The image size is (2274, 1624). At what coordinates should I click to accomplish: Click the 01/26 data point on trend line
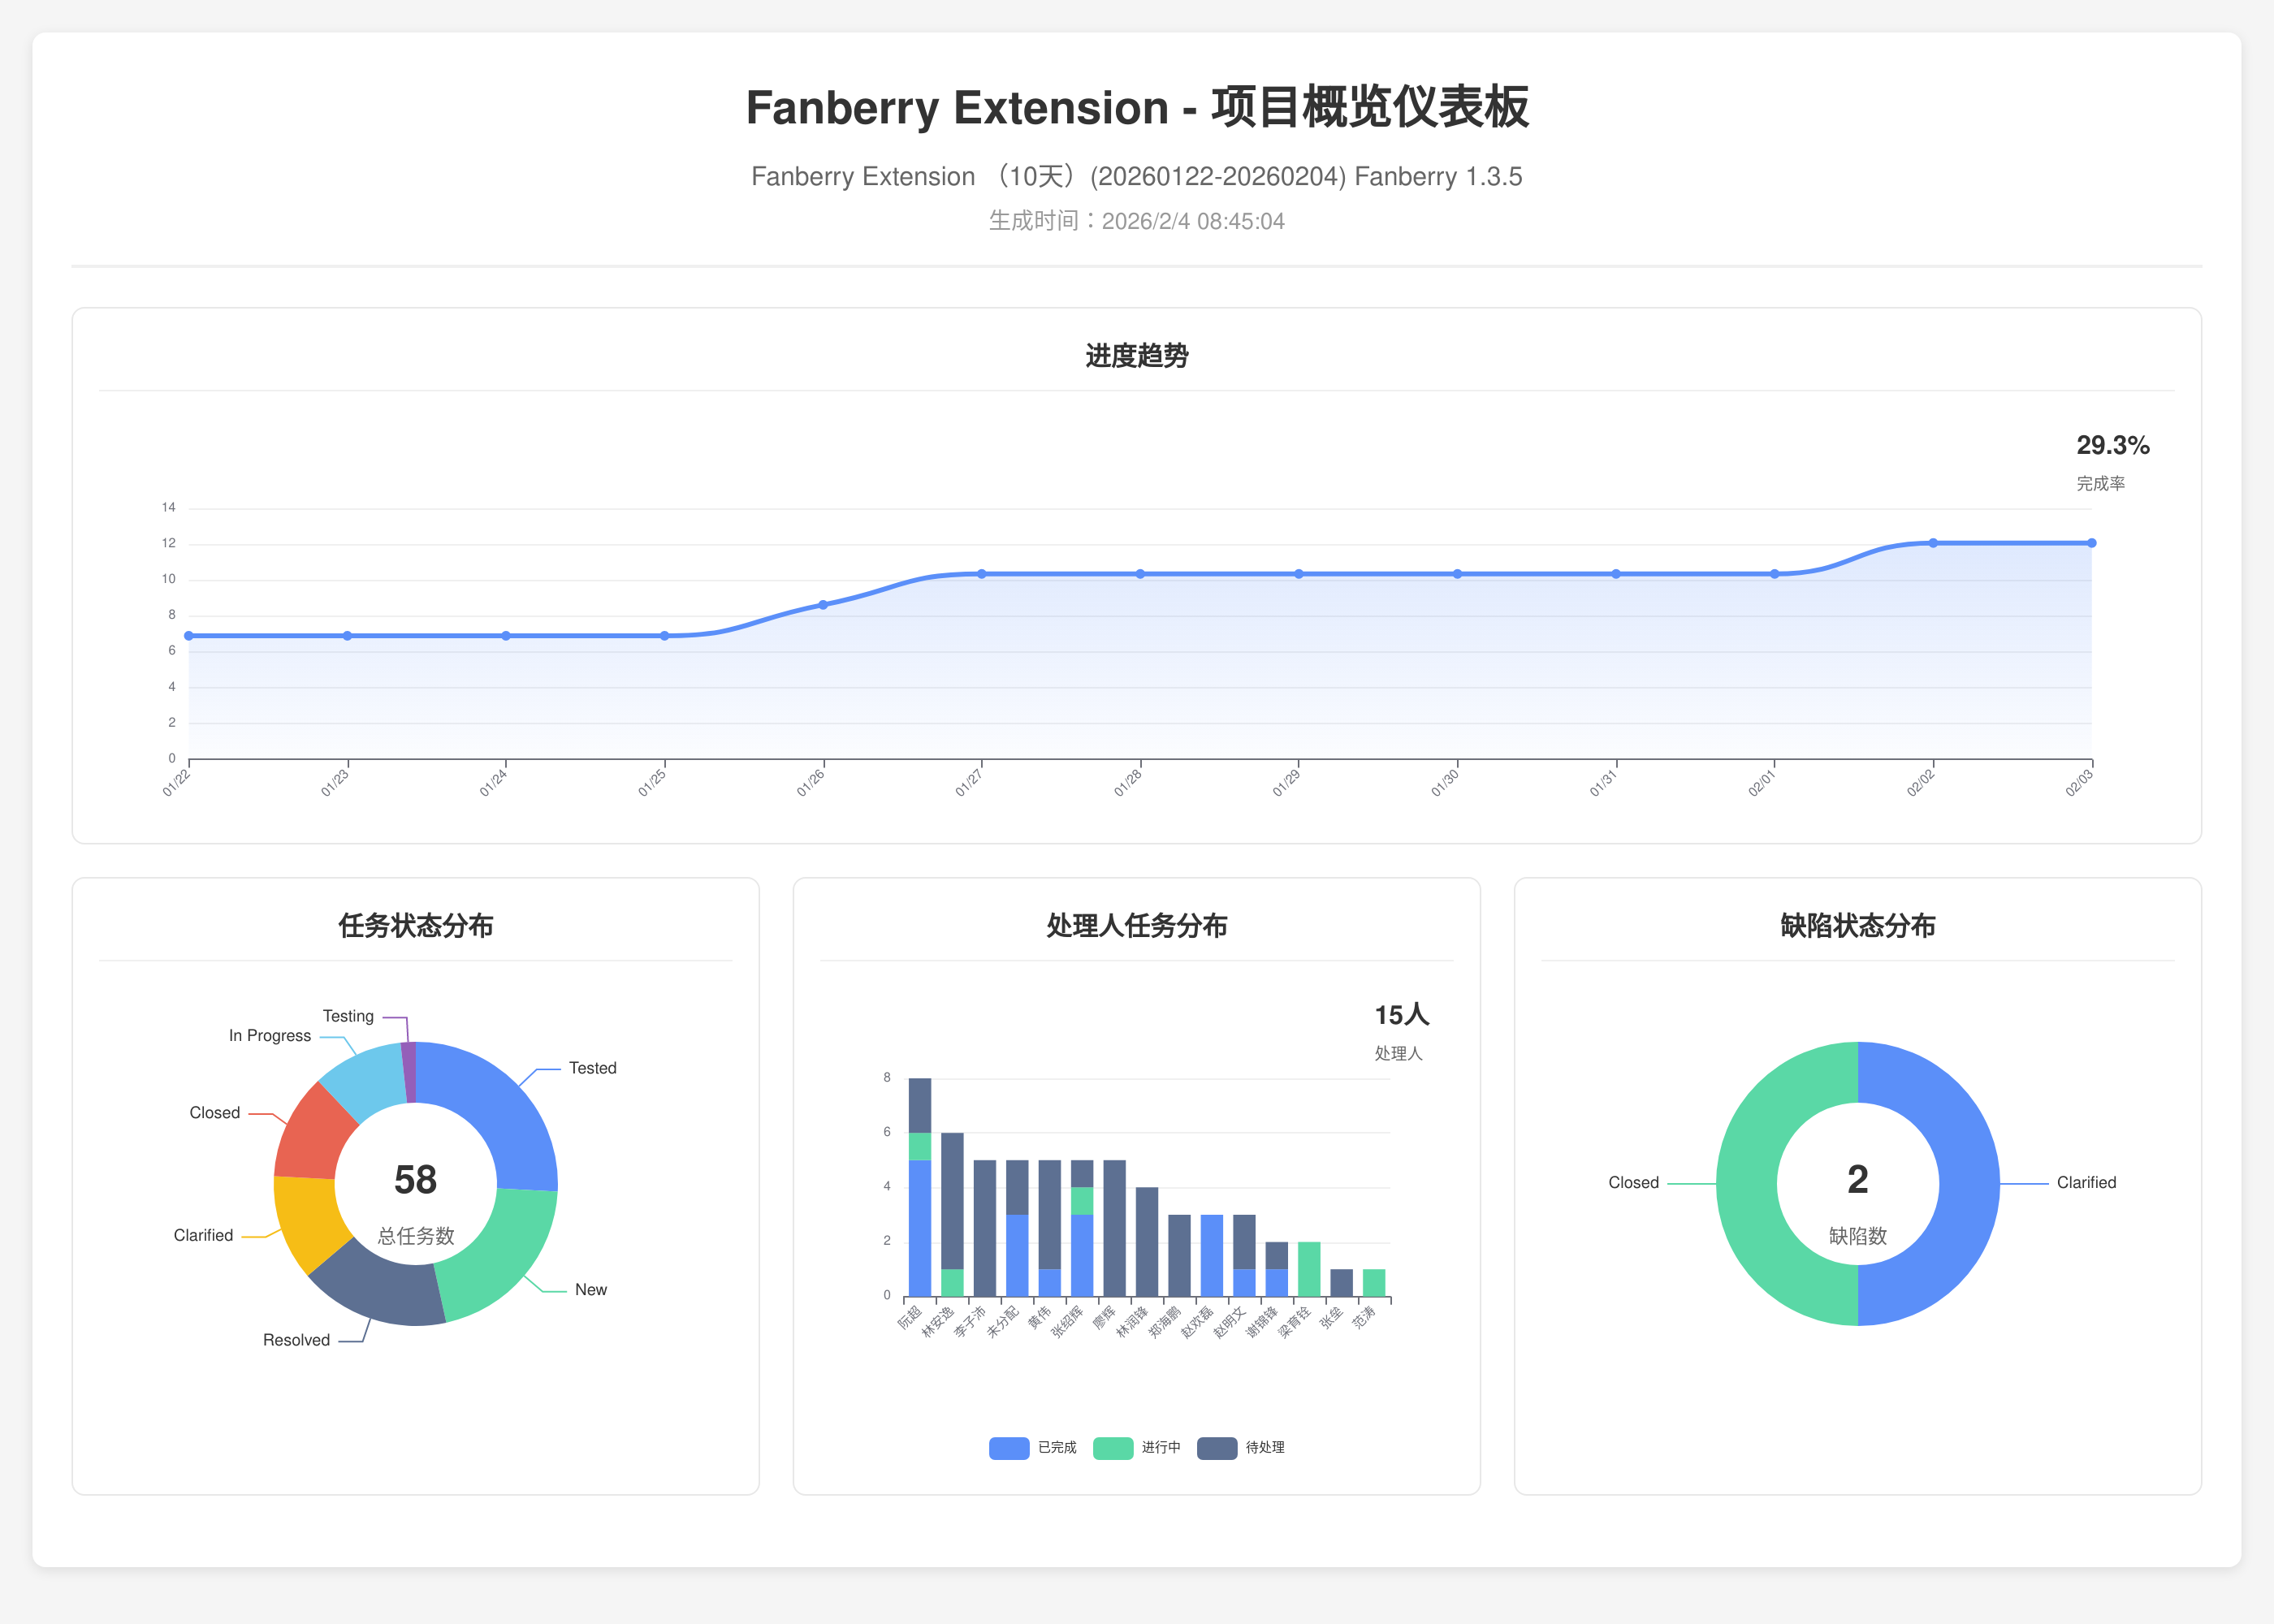[x=823, y=605]
